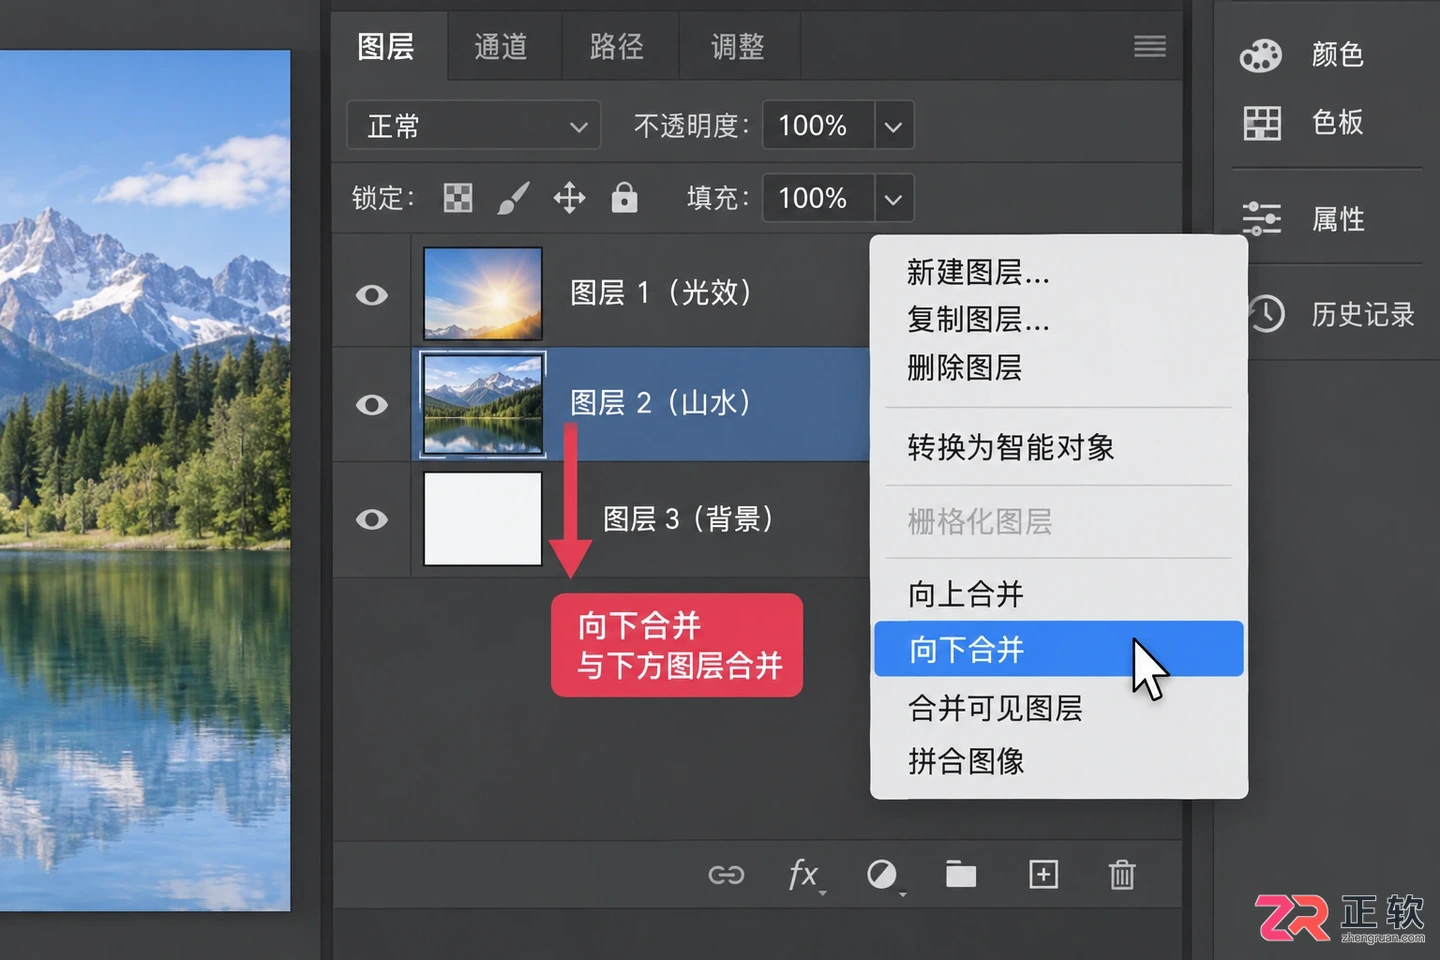Click the lock transparent pixels checkerboard icon

[458, 198]
